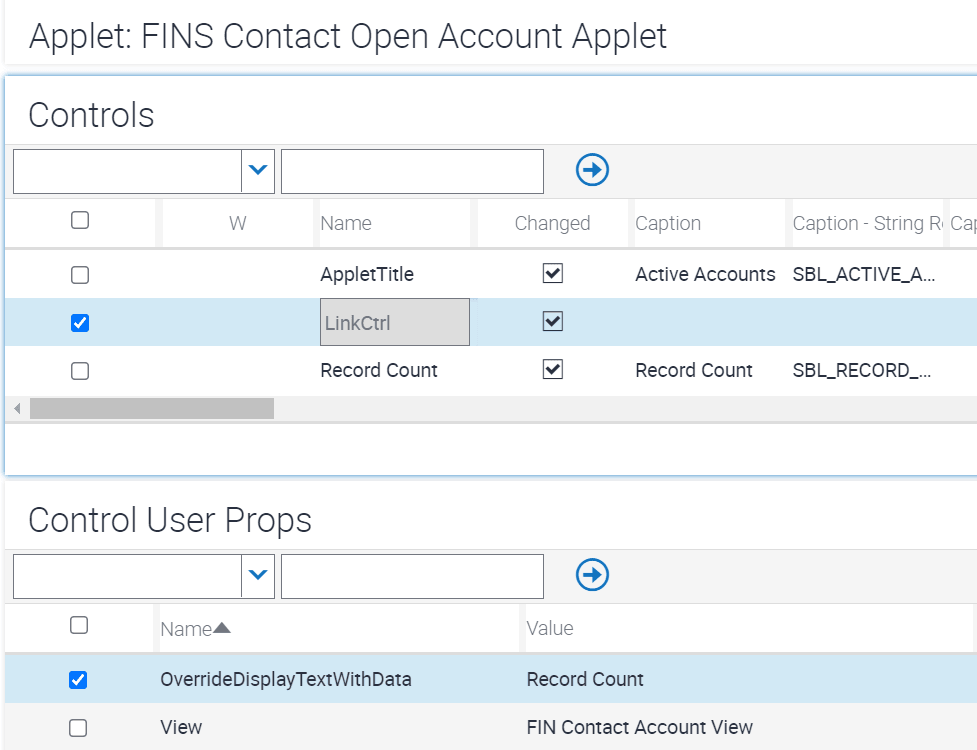977x750 pixels.
Task: Click the Name column header in Controls
Action: (x=346, y=223)
